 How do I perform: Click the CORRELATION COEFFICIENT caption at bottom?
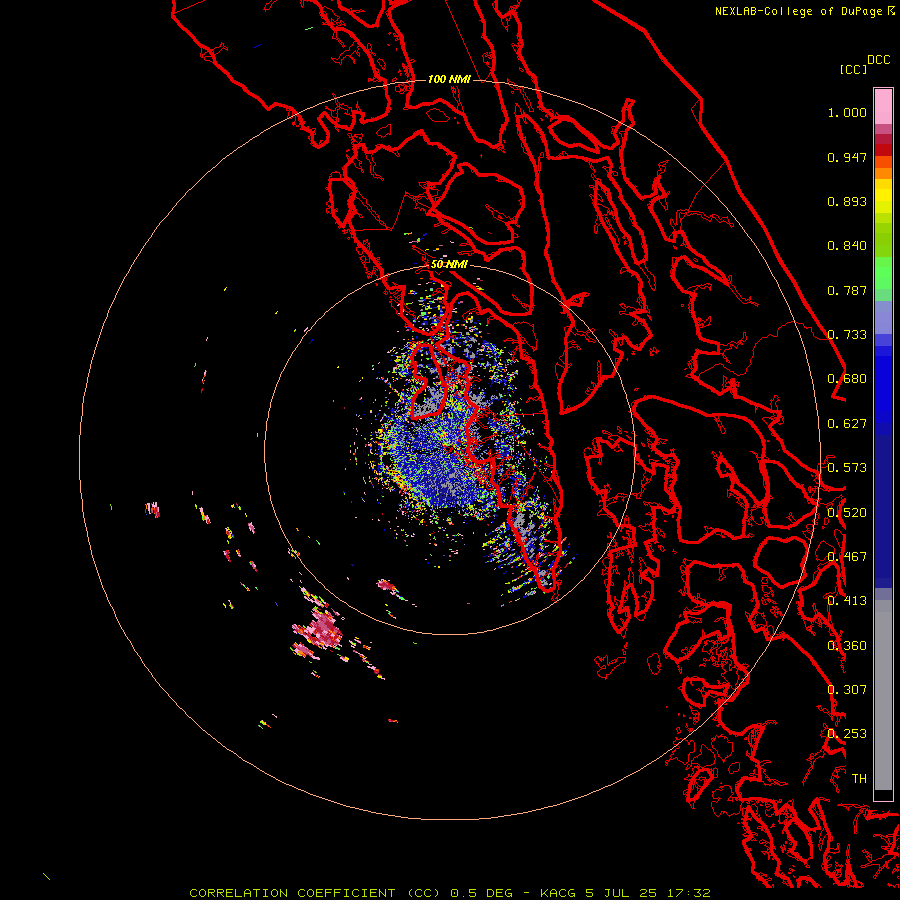pyautogui.click(x=449, y=893)
